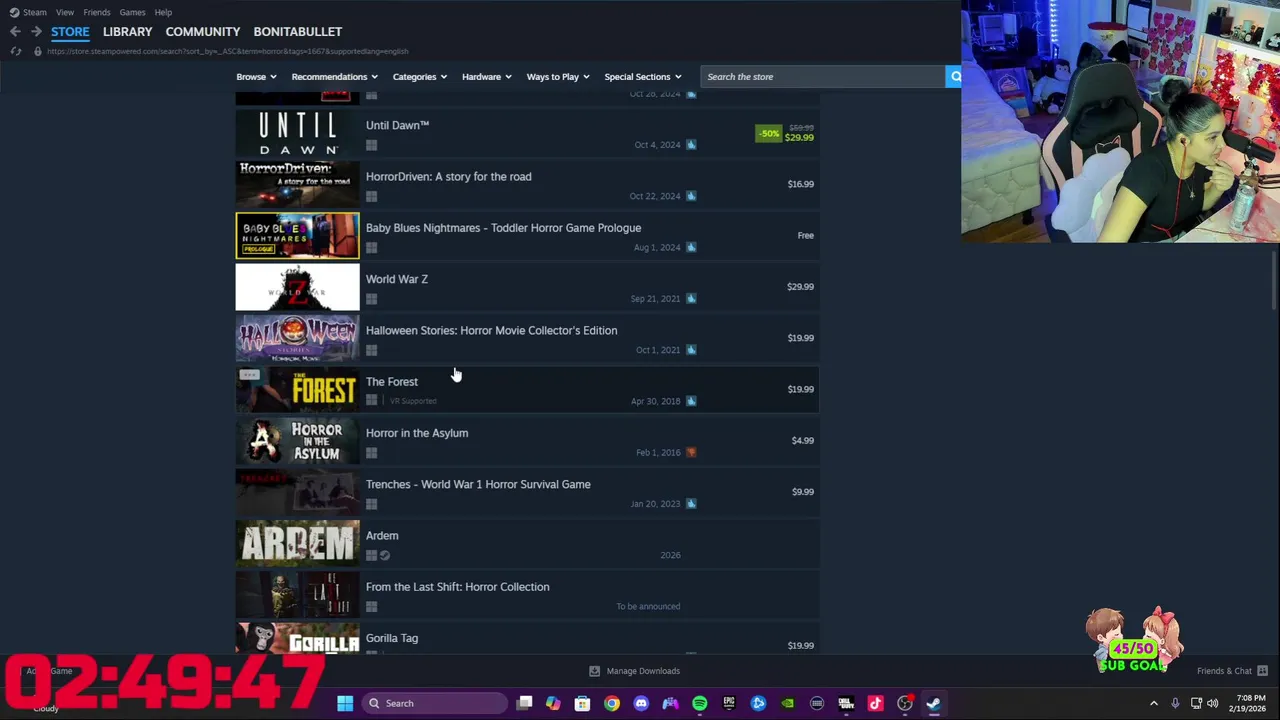
Task: Open Halloween Stories: Horror Movie Collector's Edition
Action: tap(527, 338)
